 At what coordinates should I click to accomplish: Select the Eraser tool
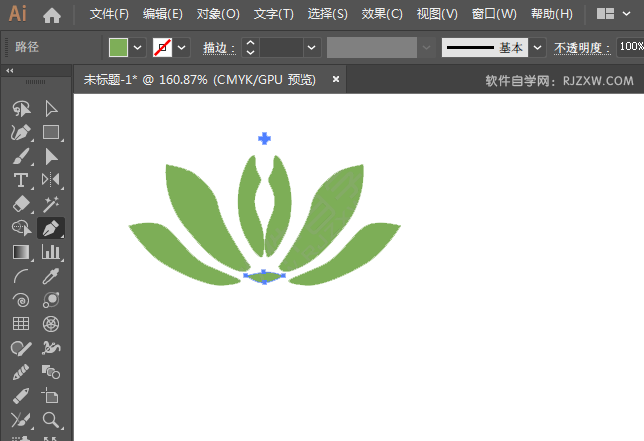tap(21, 204)
